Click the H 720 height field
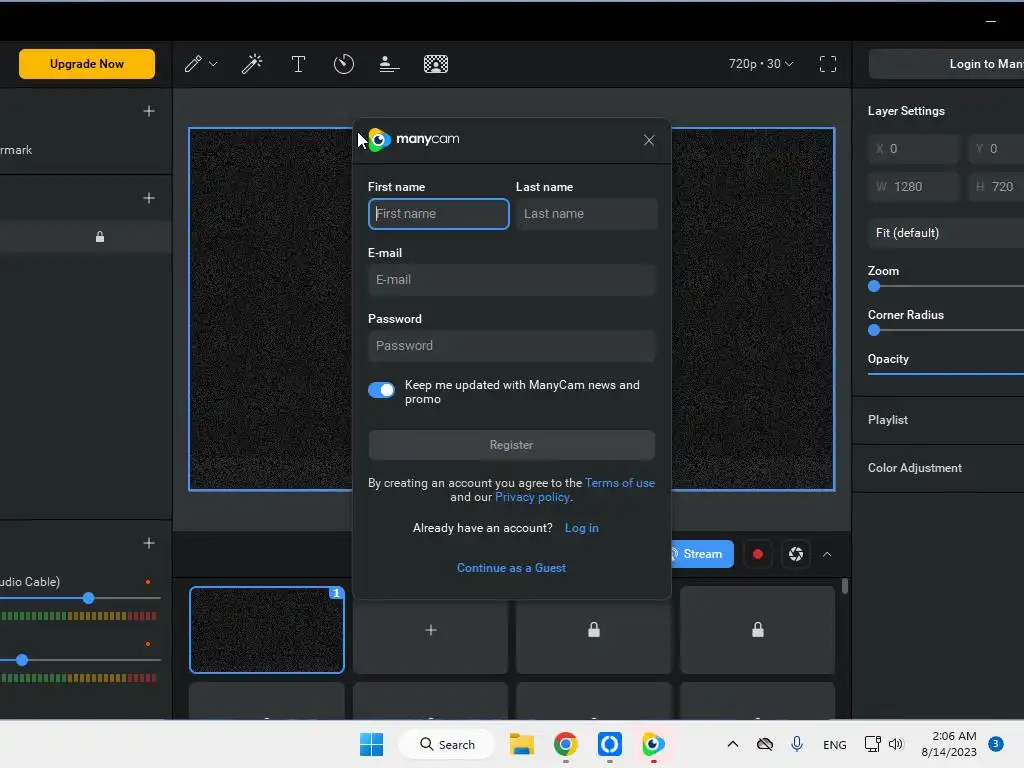 pyautogui.click(x=996, y=187)
